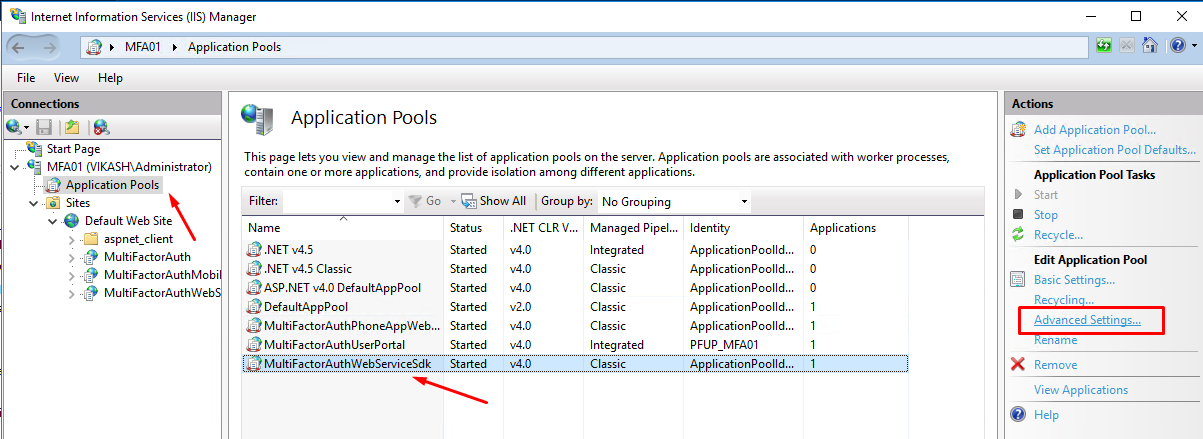Select Default Web Site in tree
Screen dimensions: 1203x439
(x=128, y=221)
